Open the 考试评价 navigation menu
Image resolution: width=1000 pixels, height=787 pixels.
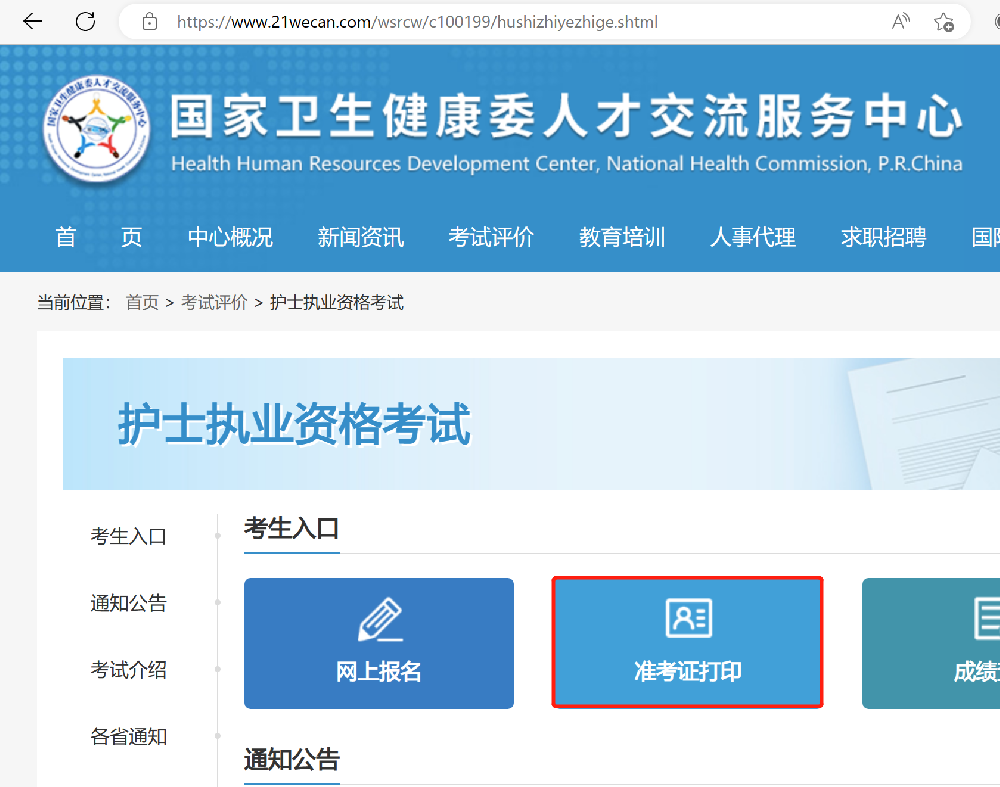[491, 237]
